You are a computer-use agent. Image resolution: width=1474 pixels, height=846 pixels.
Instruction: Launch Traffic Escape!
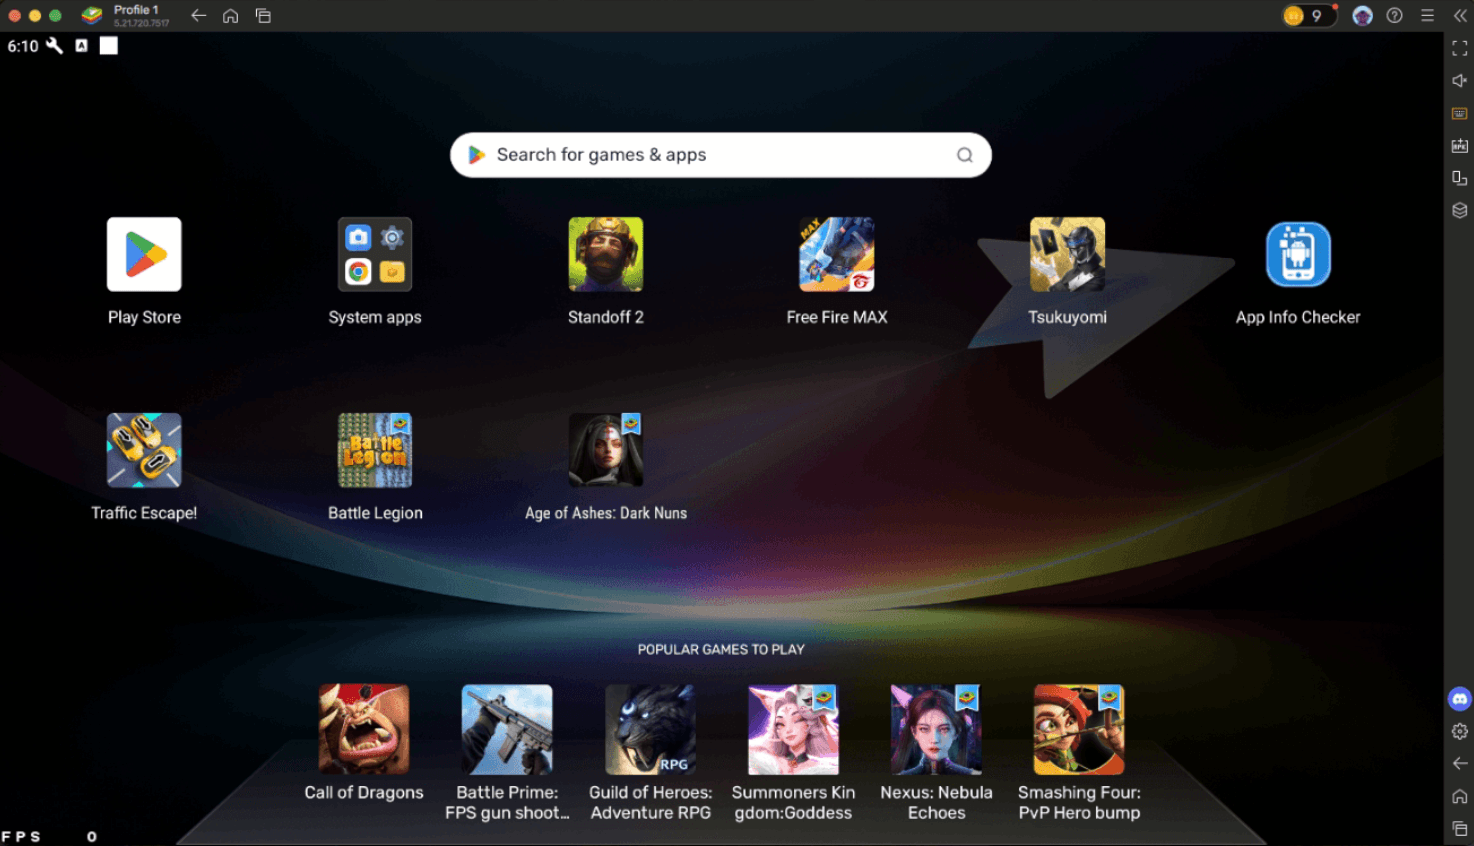144,450
